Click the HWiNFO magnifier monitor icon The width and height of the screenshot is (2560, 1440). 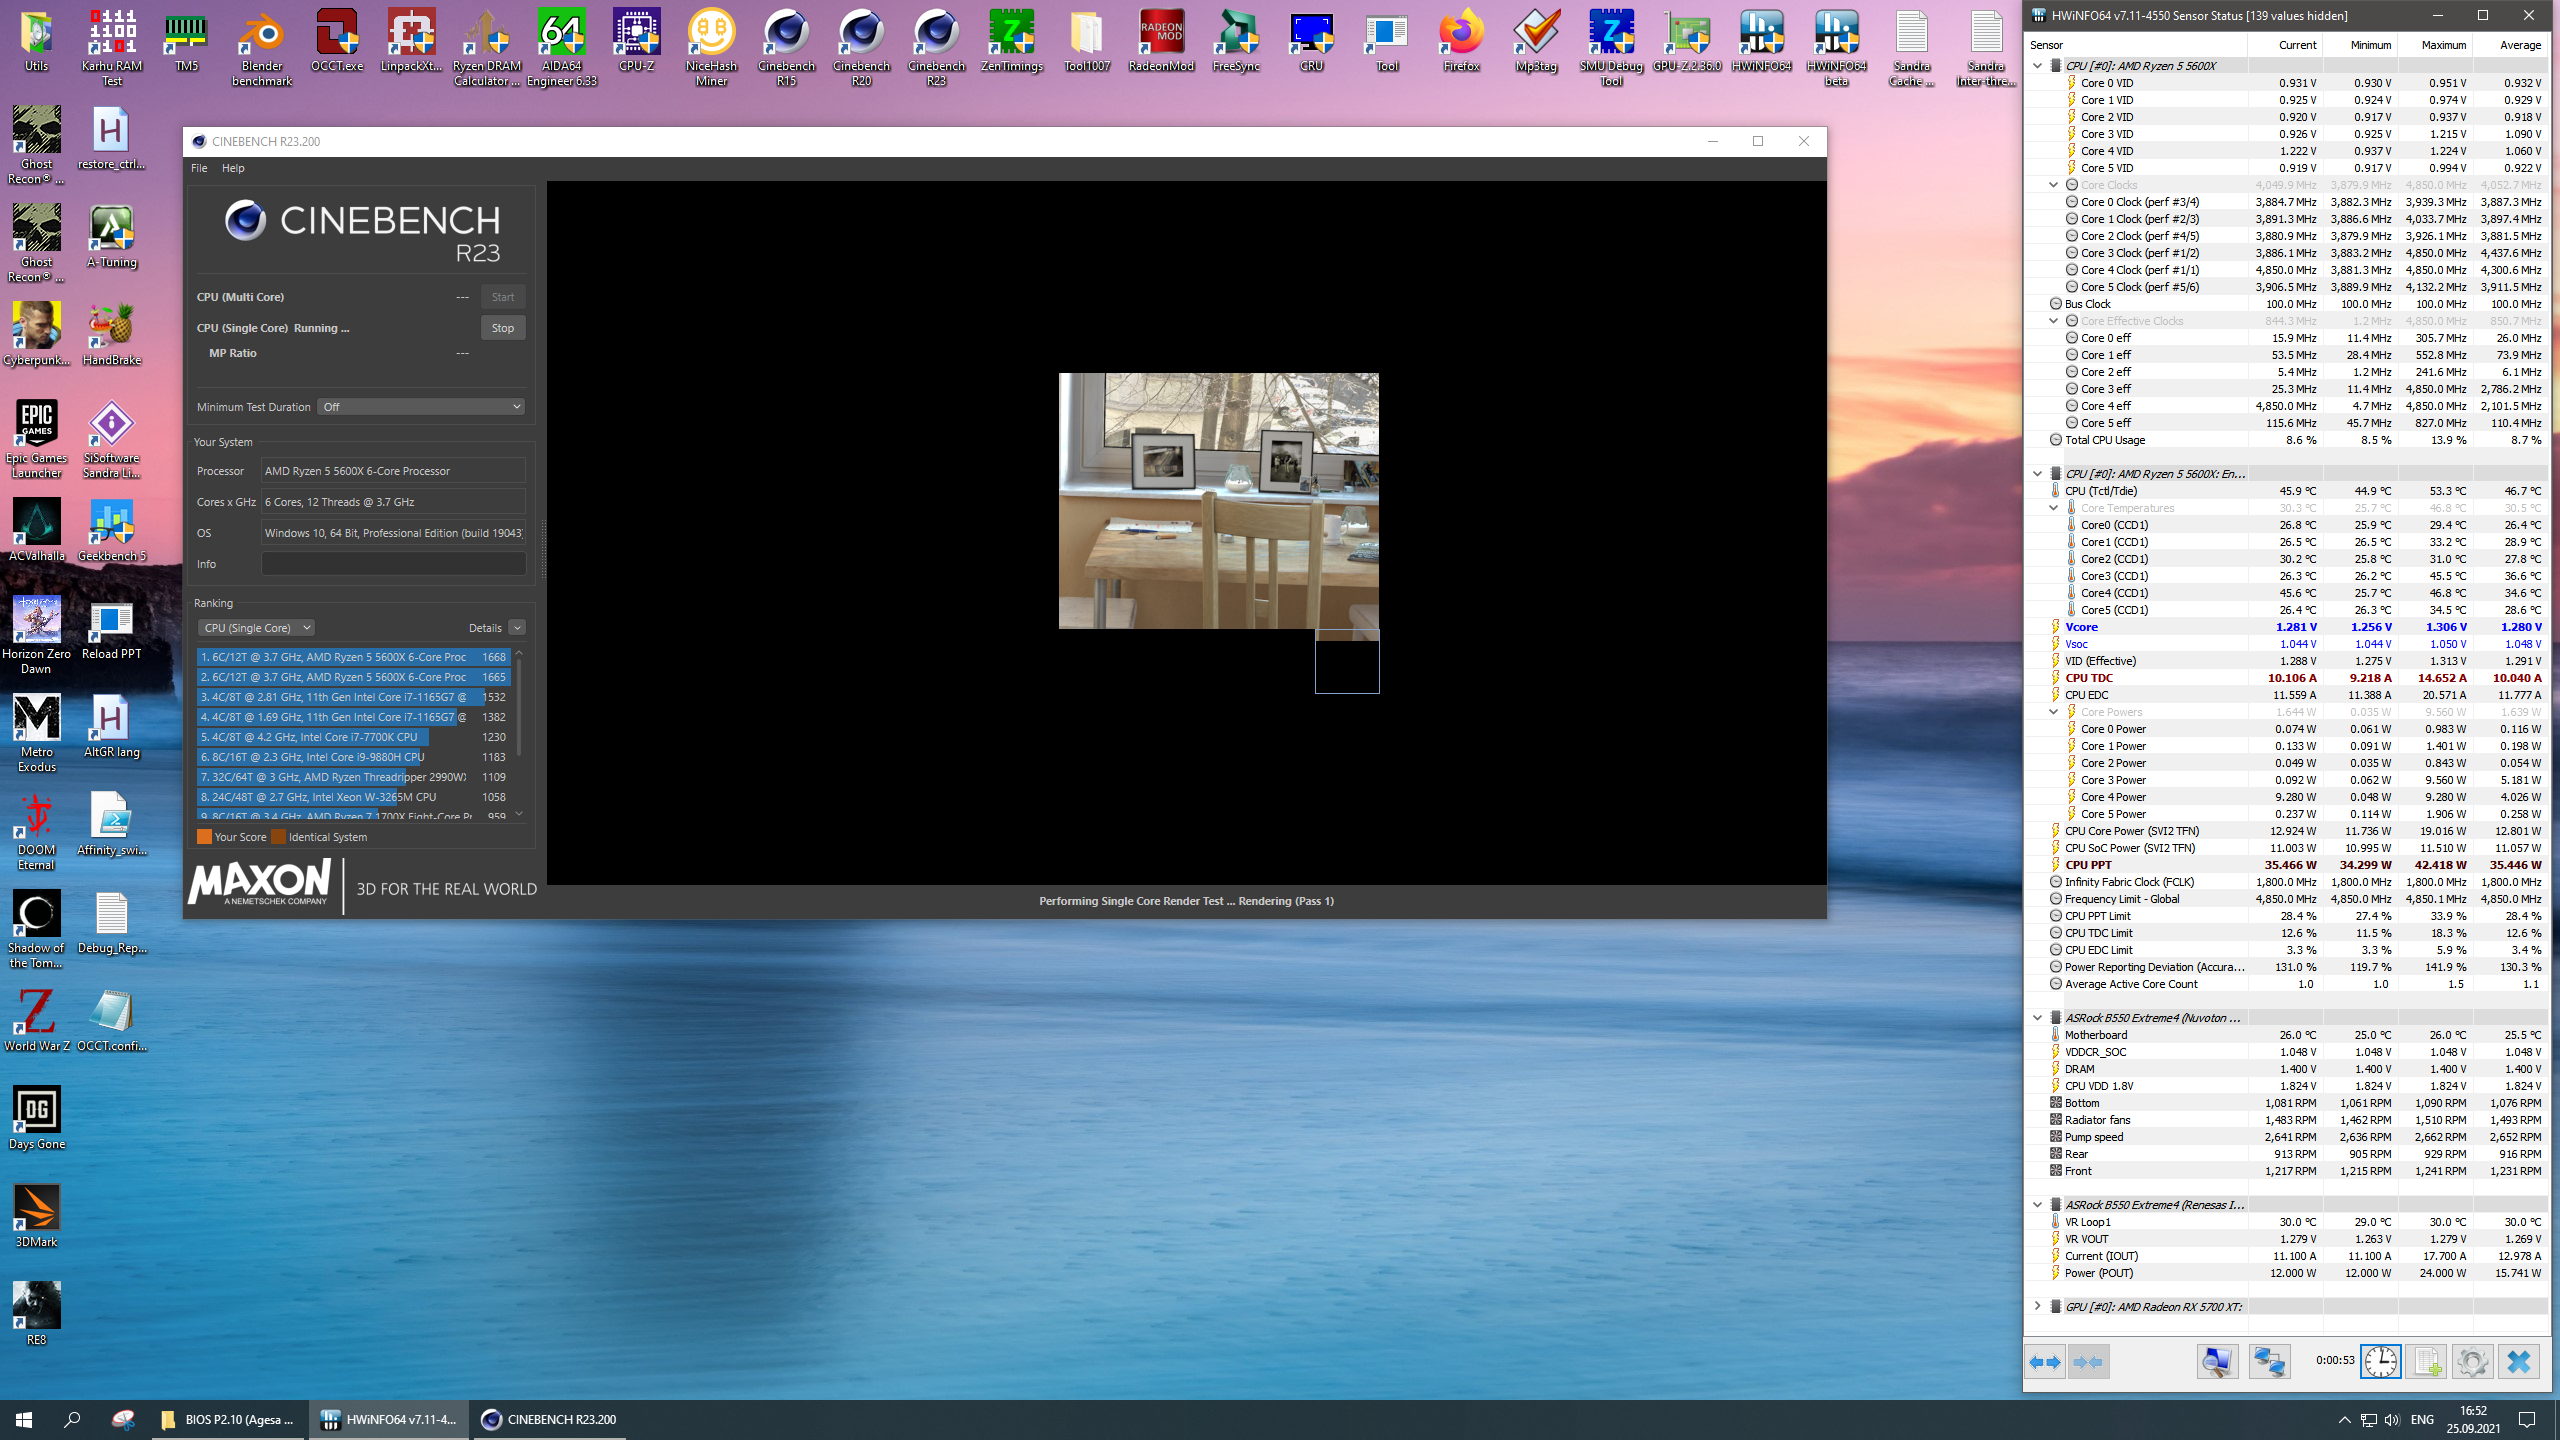(2216, 1362)
